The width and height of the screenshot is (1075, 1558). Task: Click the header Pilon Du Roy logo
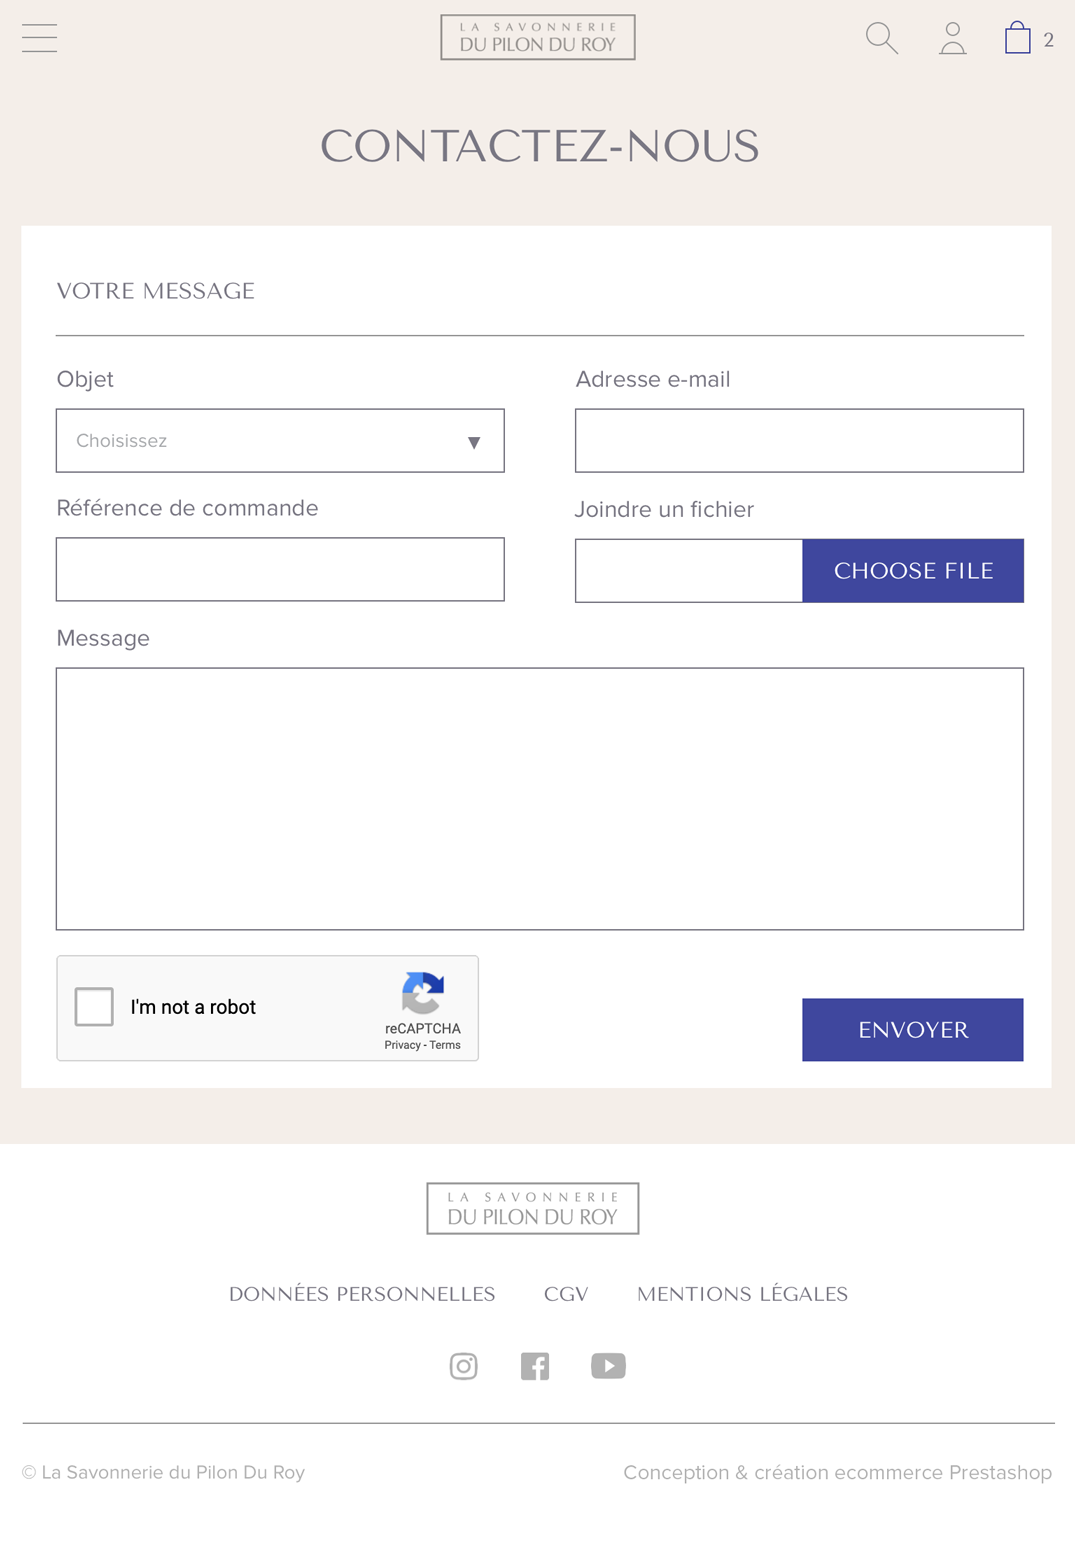click(538, 37)
